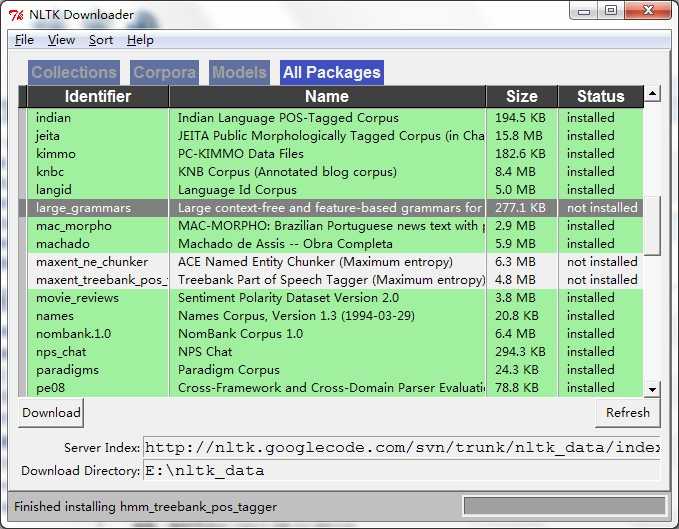Switch to the Corpora tab
679x529 pixels.
coord(165,72)
